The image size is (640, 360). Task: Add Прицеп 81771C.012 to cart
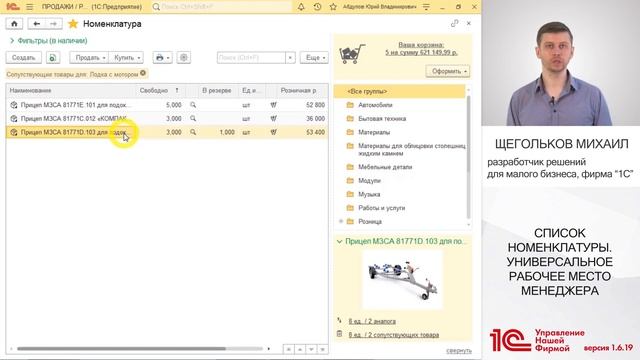pos(273,118)
